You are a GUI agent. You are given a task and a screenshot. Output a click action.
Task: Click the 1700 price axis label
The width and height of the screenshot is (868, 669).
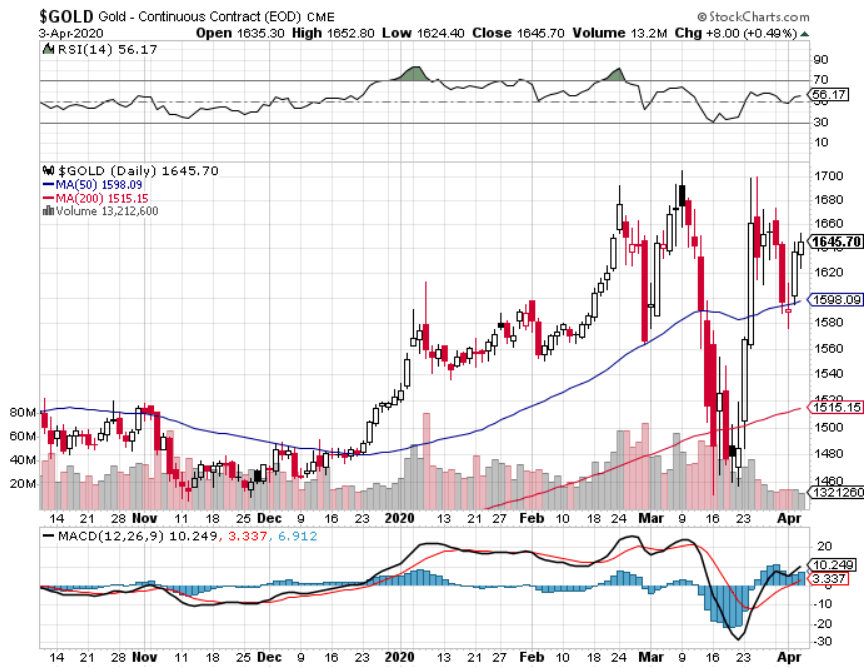pyautogui.click(x=829, y=176)
